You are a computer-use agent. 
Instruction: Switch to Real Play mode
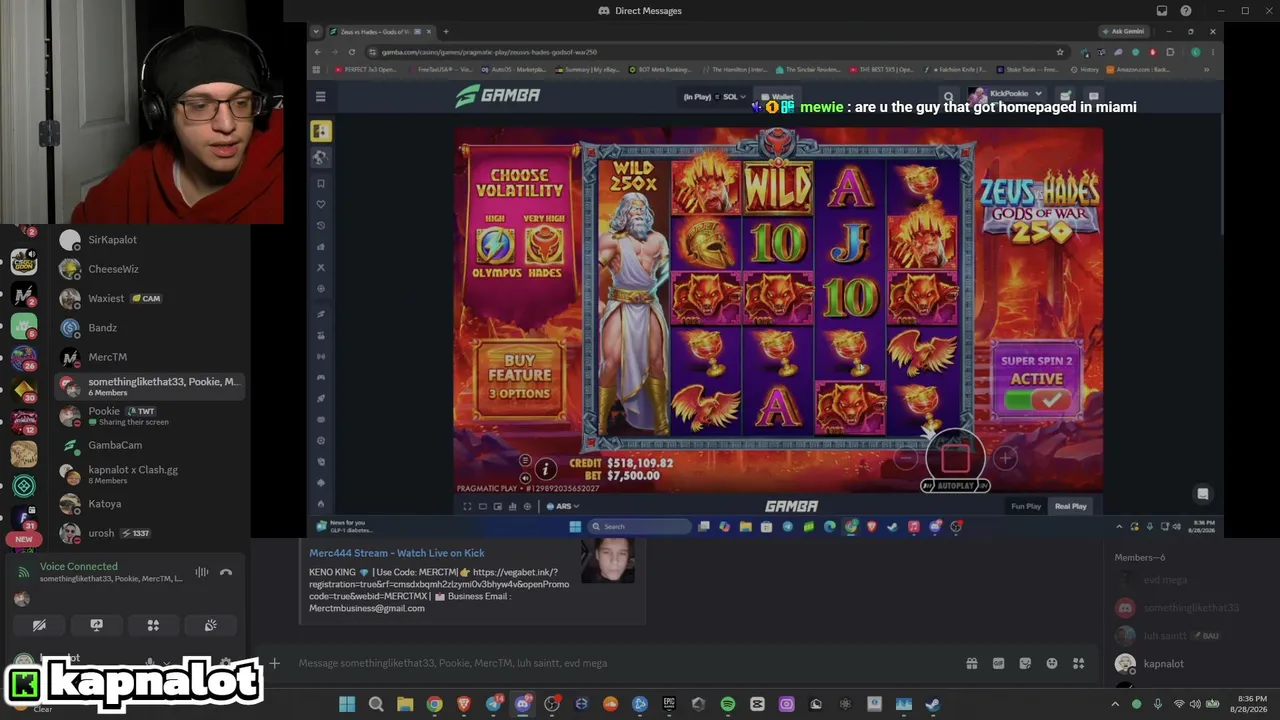[x=1070, y=506]
